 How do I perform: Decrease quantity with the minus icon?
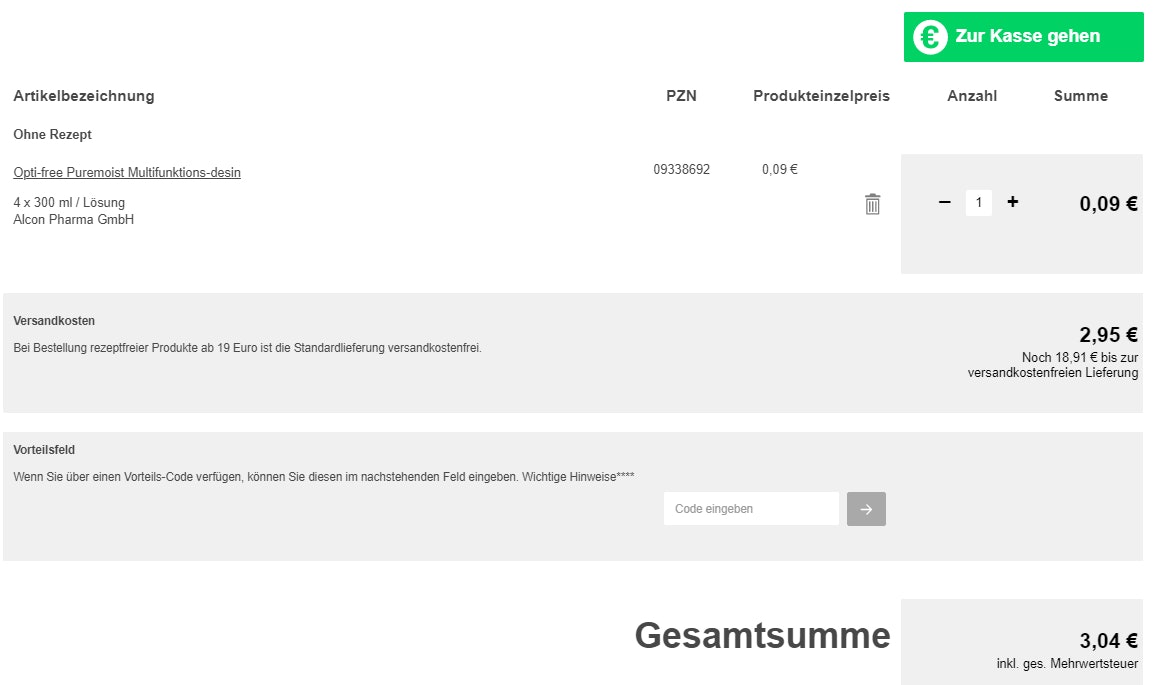coord(944,203)
